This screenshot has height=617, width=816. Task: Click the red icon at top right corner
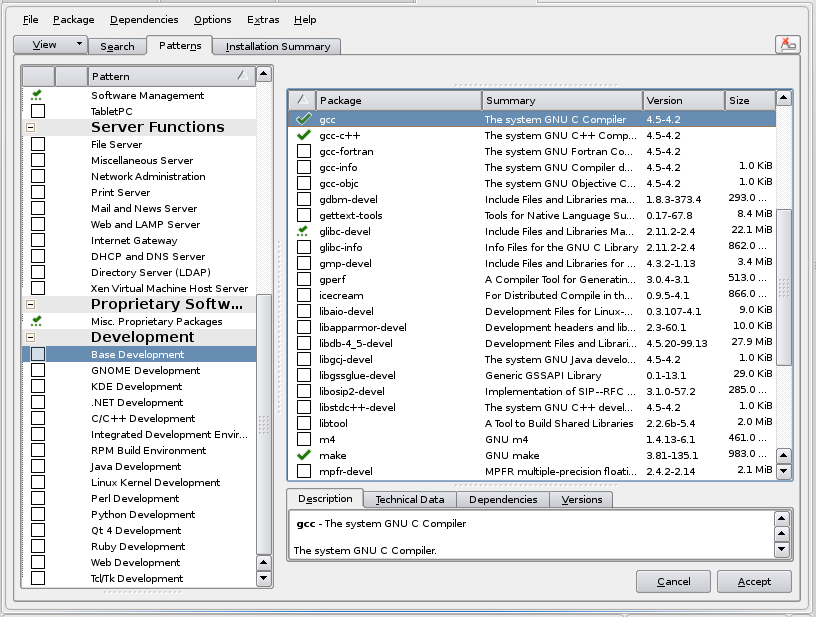(788, 45)
